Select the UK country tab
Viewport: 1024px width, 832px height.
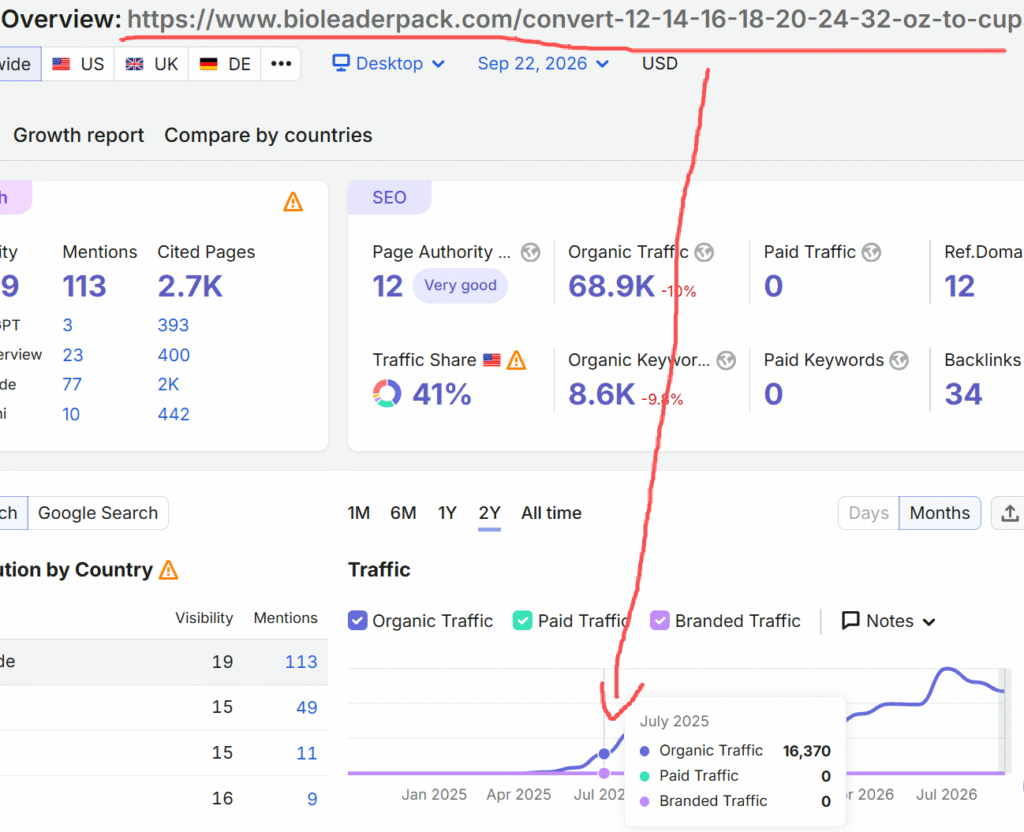pos(152,64)
